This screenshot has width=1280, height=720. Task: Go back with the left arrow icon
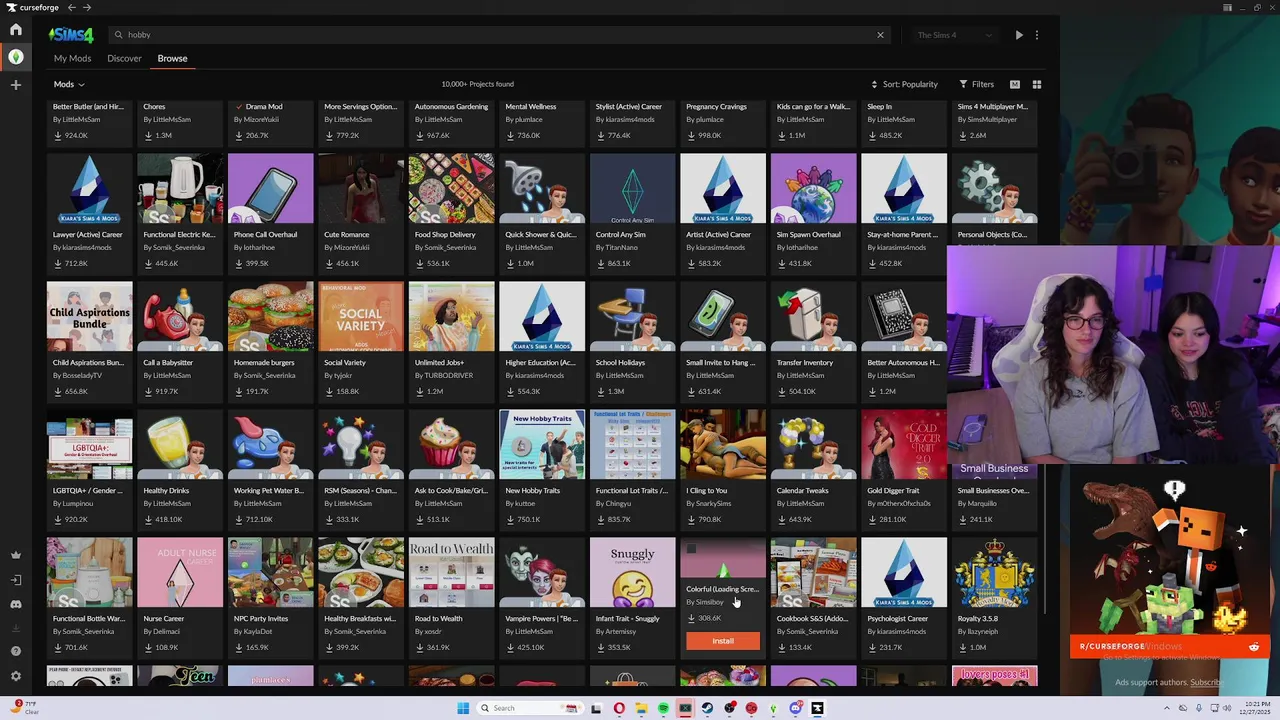point(71,7)
